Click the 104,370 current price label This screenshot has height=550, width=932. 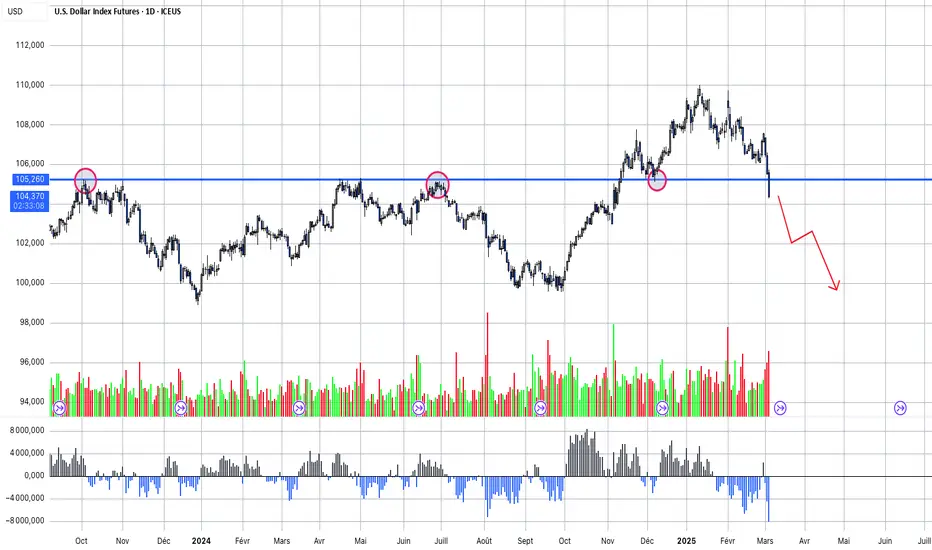30,196
